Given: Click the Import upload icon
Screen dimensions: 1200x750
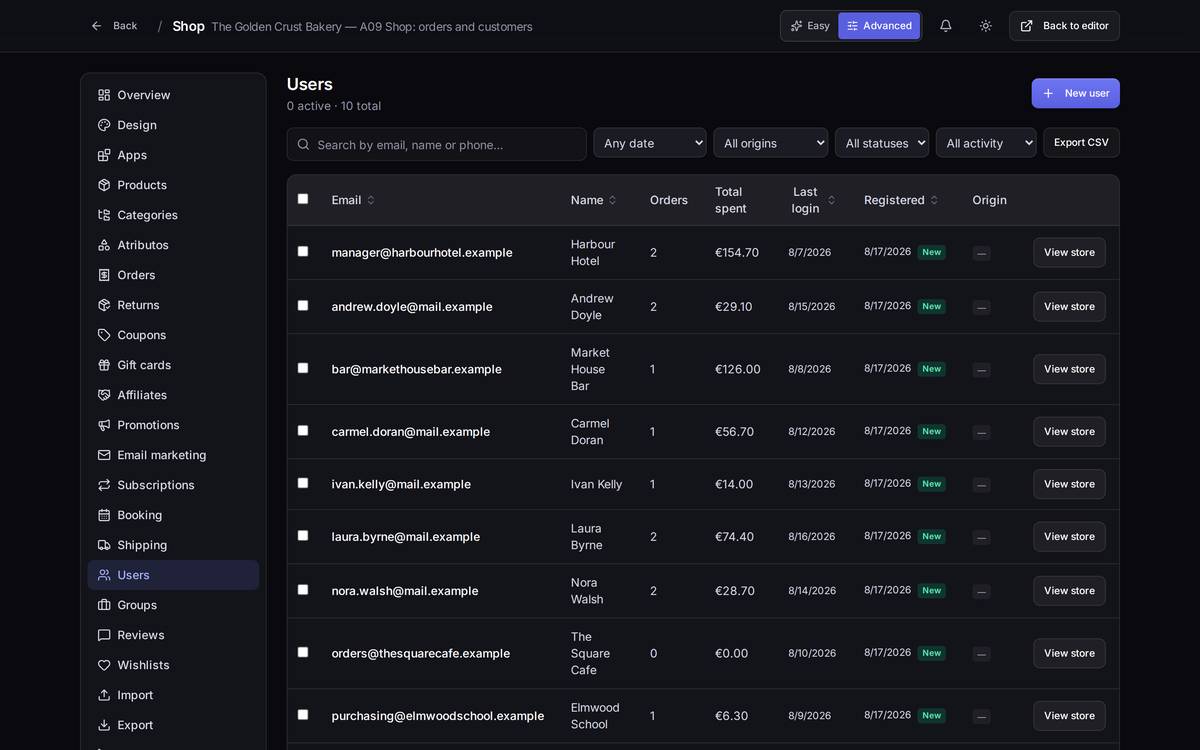Looking at the screenshot, I should pyautogui.click(x=104, y=695).
